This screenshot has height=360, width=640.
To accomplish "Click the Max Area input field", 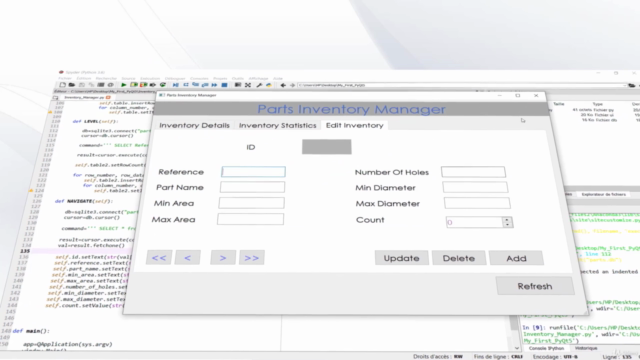I will click(x=251, y=219).
